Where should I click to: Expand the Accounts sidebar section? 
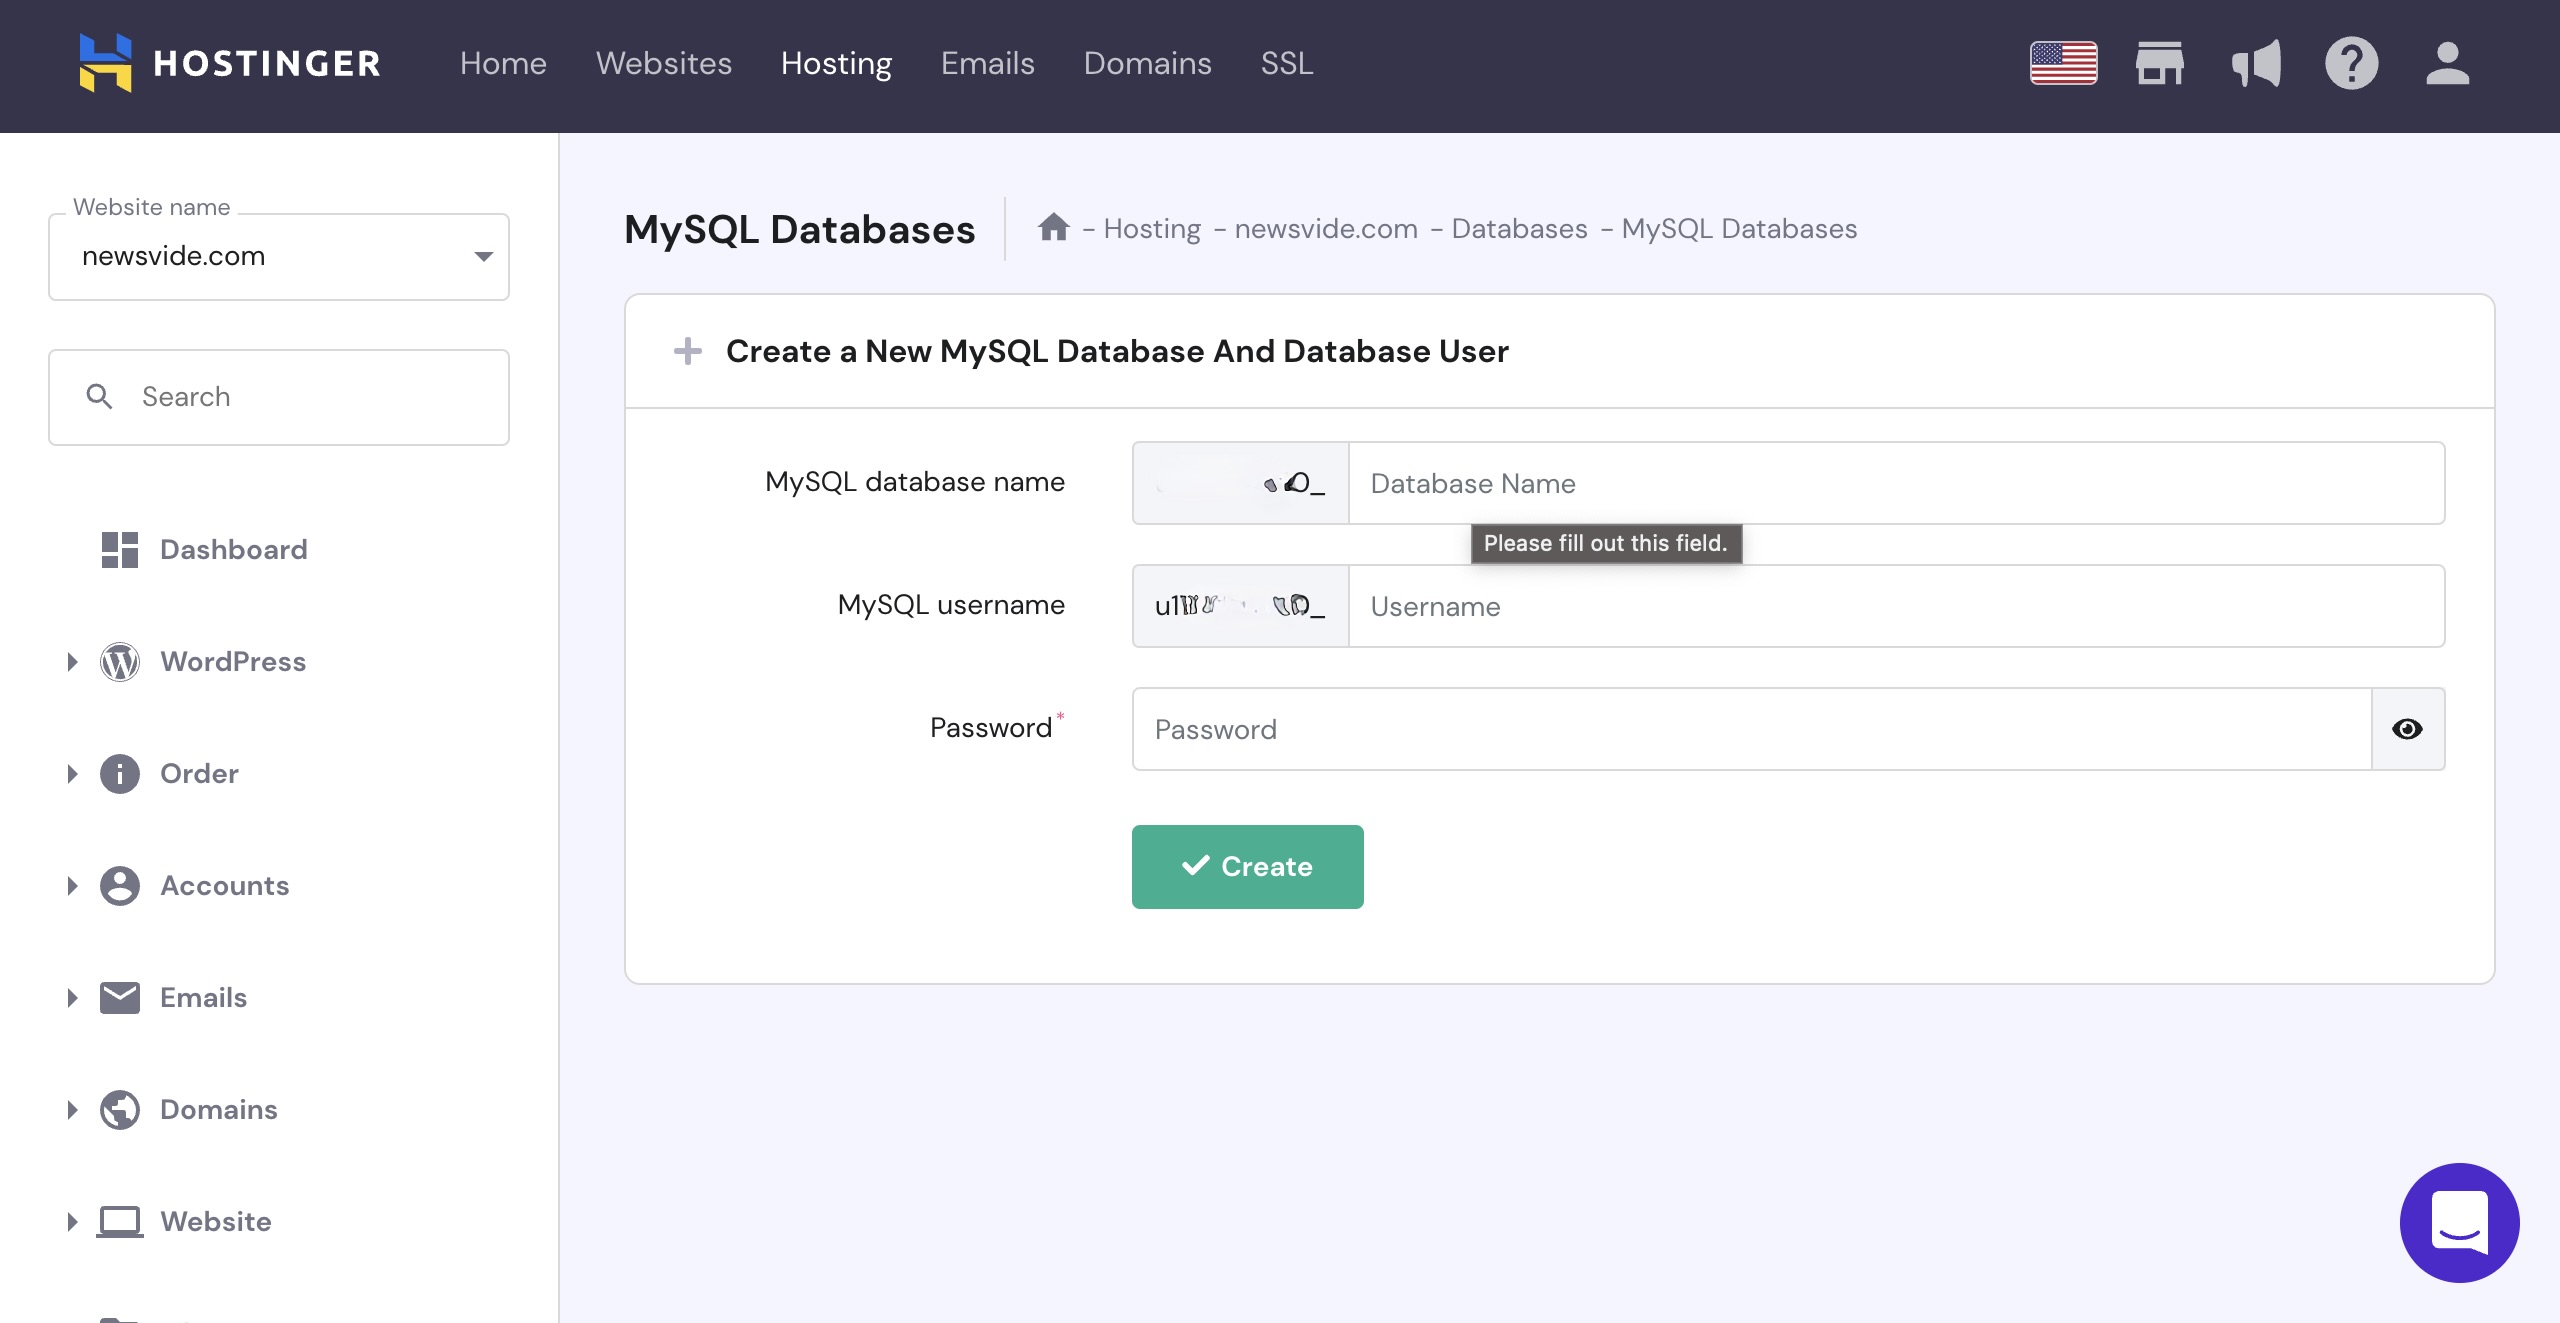72,885
